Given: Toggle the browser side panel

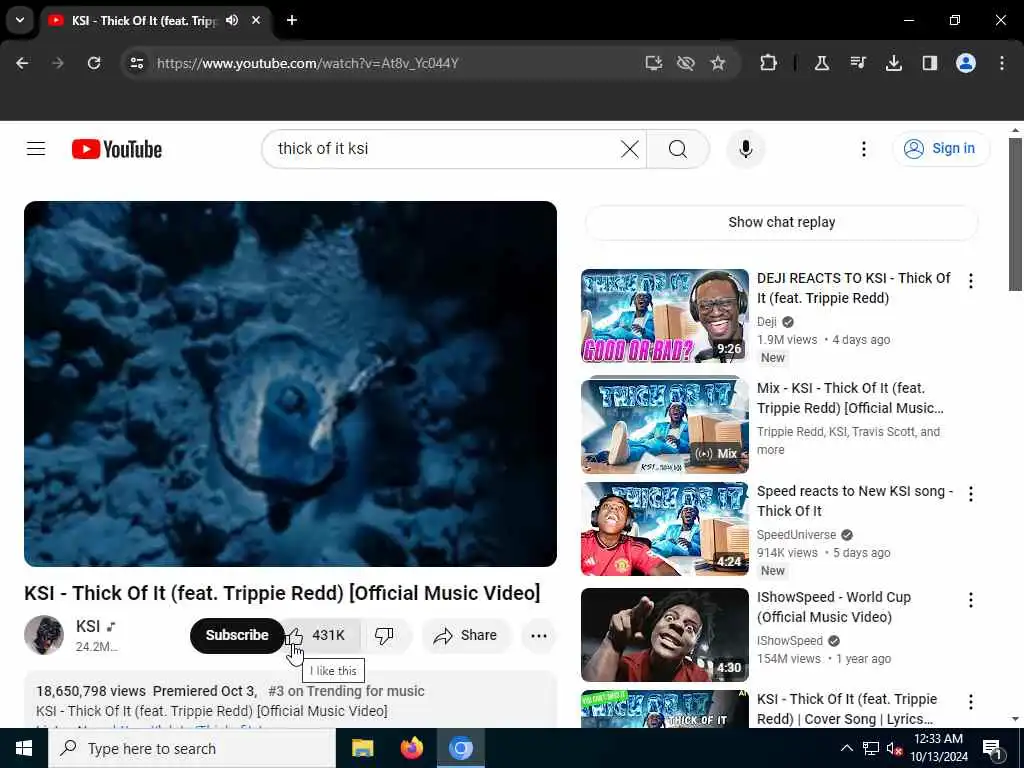Looking at the screenshot, I should (930, 63).
